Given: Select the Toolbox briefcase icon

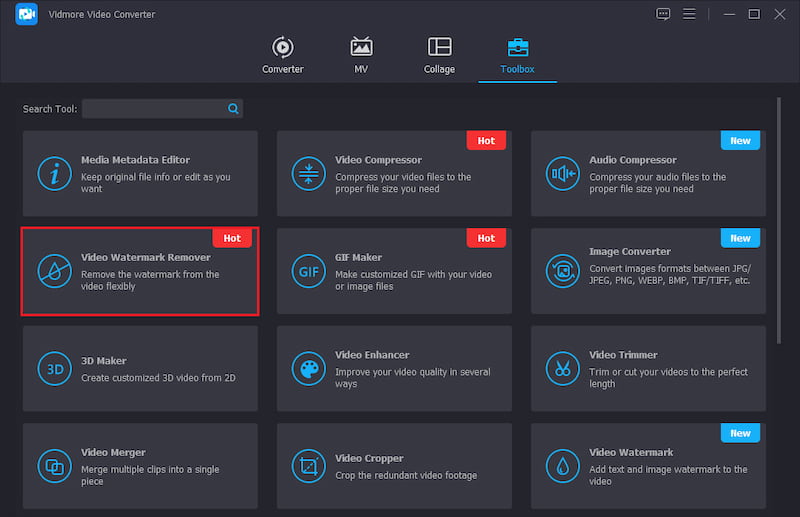Looking at the screenshot, I should tap(518, 47).
